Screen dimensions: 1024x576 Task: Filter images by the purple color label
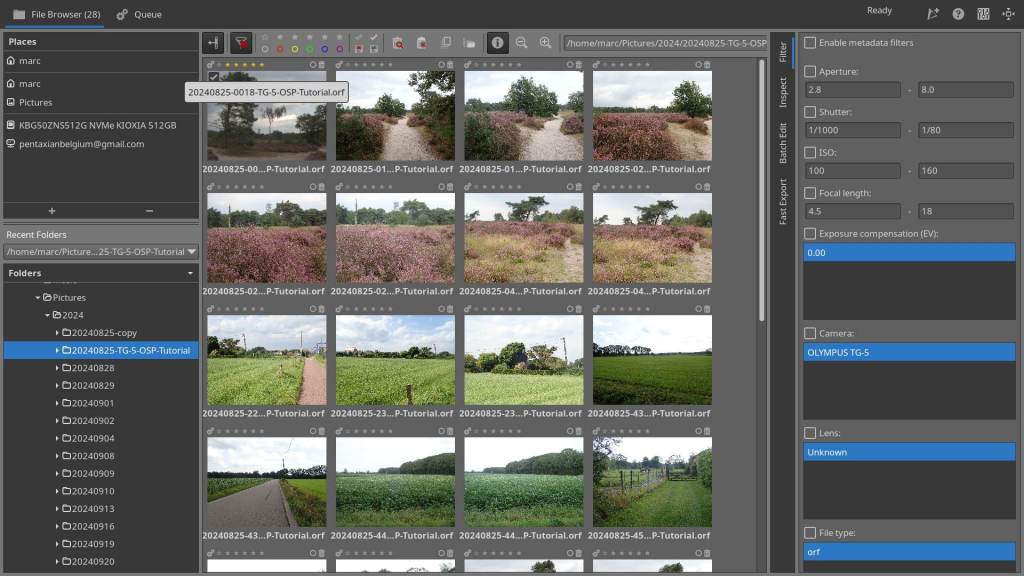pyautogui.click(x=340, y=49)
